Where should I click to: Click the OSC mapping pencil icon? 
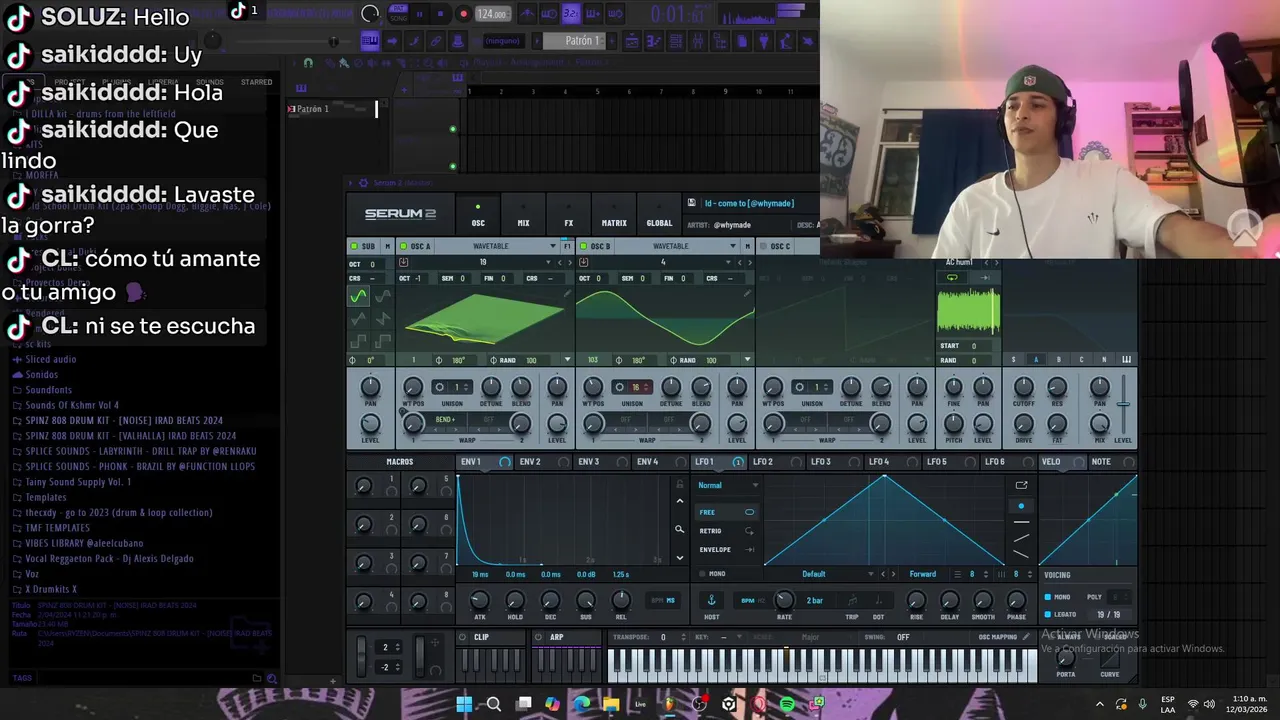(1027, 637)
